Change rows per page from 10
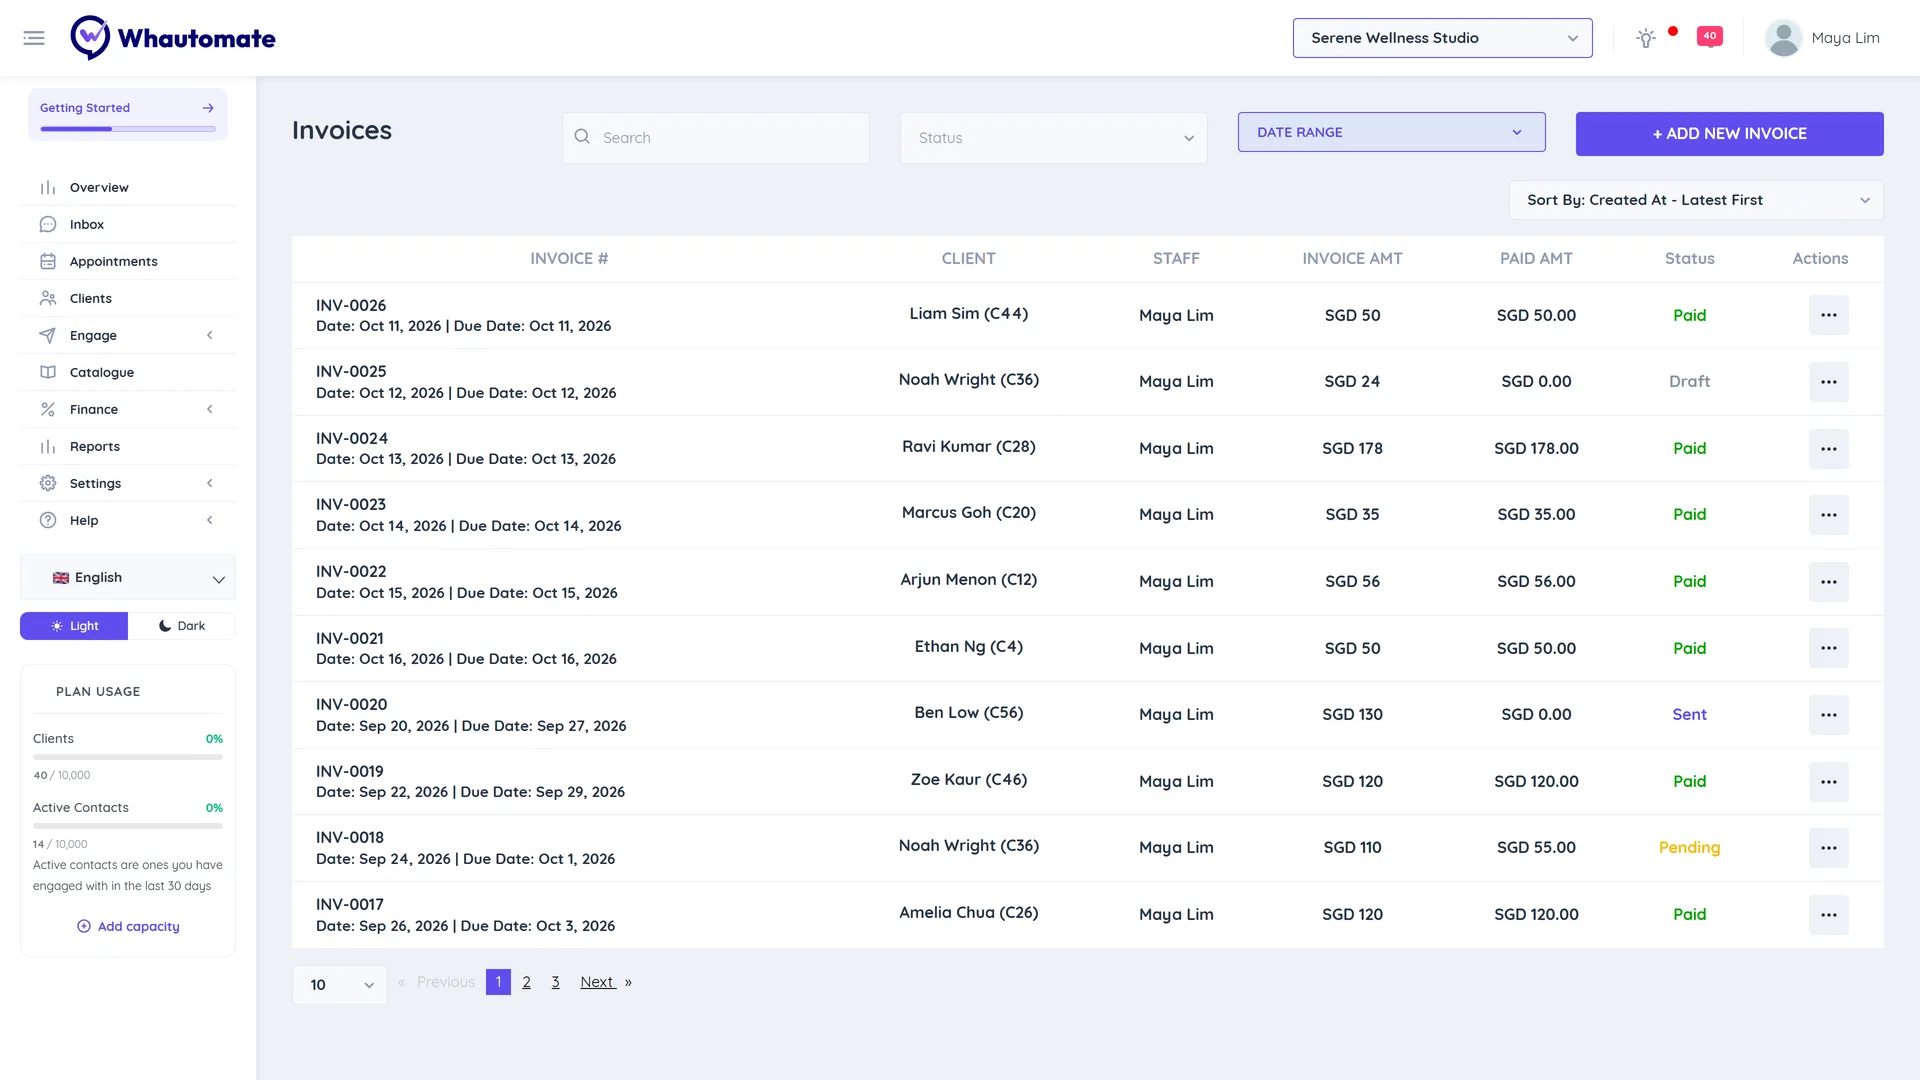 [340, 985]
